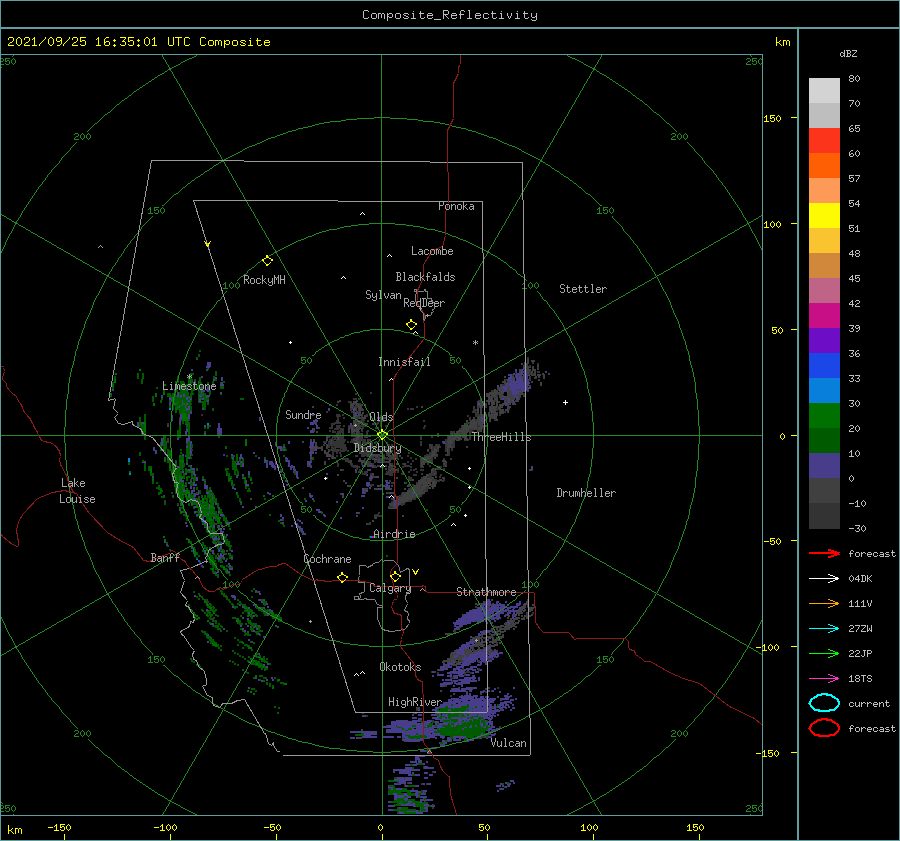
Task: Click the Cochrane town label
Action: tap(327, 559)
